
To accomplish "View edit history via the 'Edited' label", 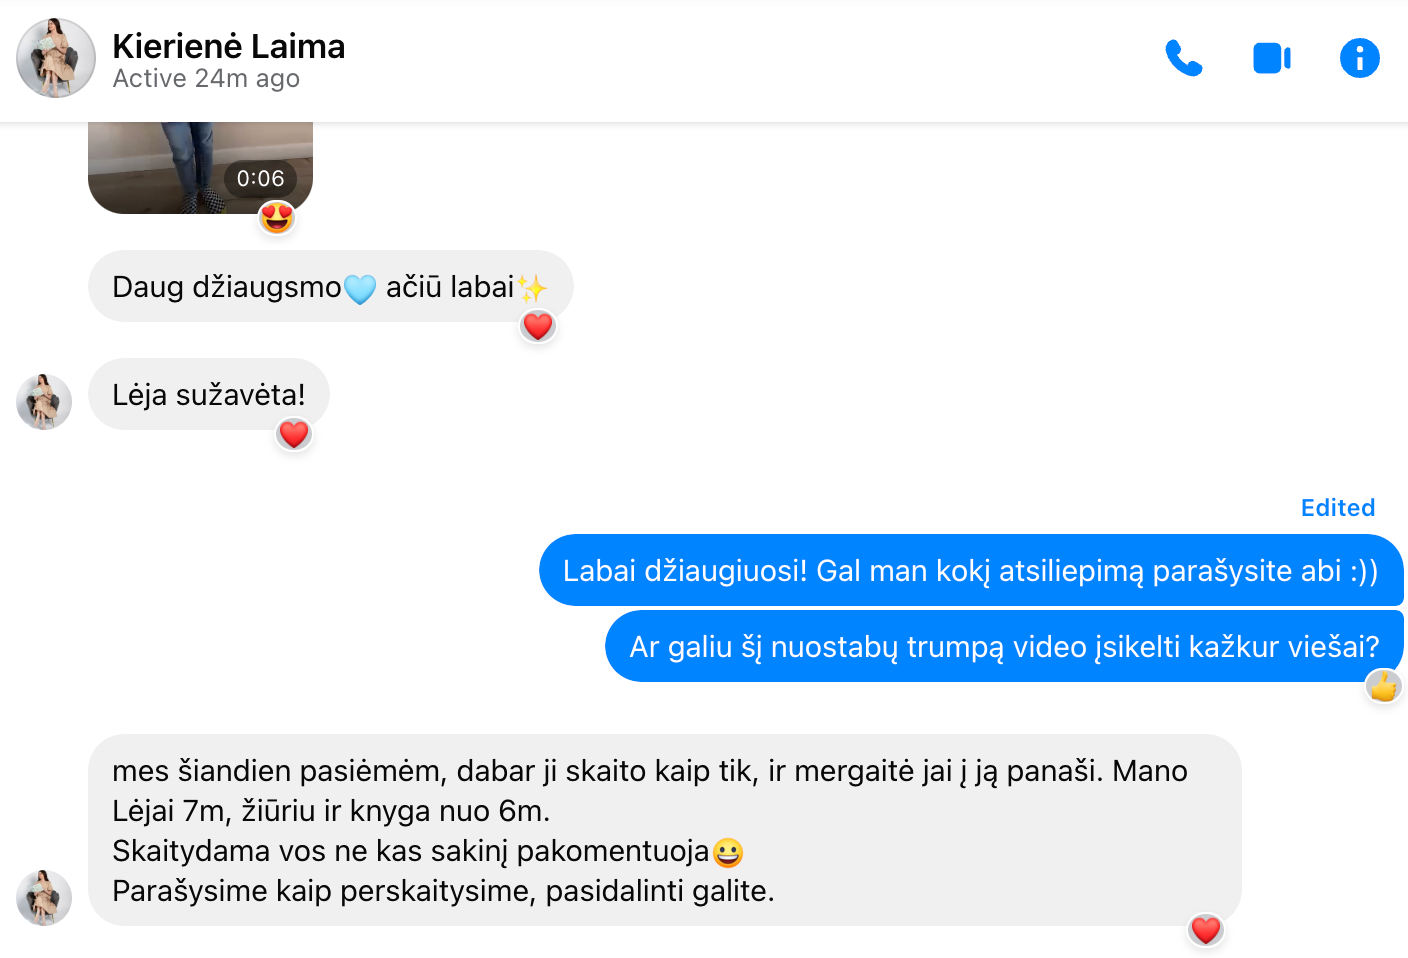I will (1338, 508).
